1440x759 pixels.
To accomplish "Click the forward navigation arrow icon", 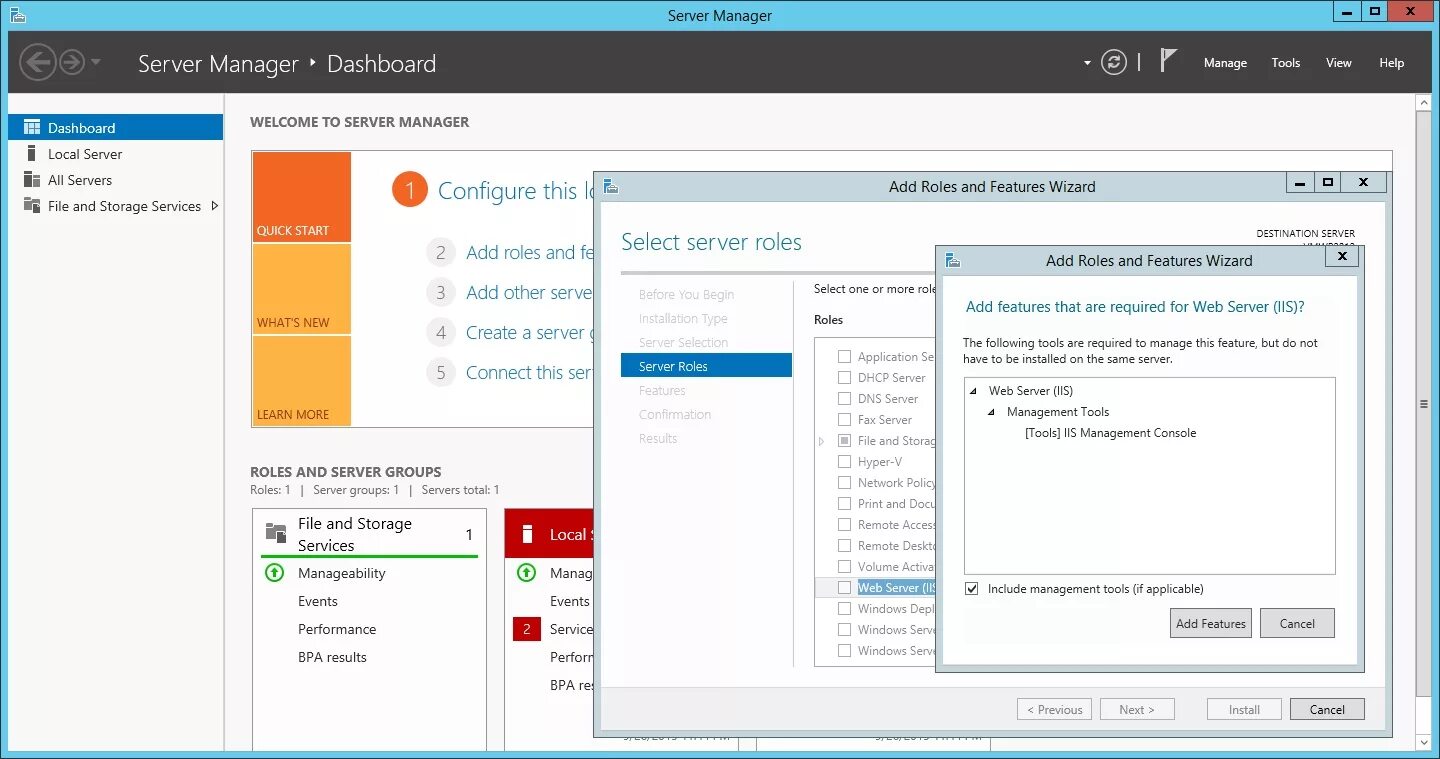I will [71, 63].
